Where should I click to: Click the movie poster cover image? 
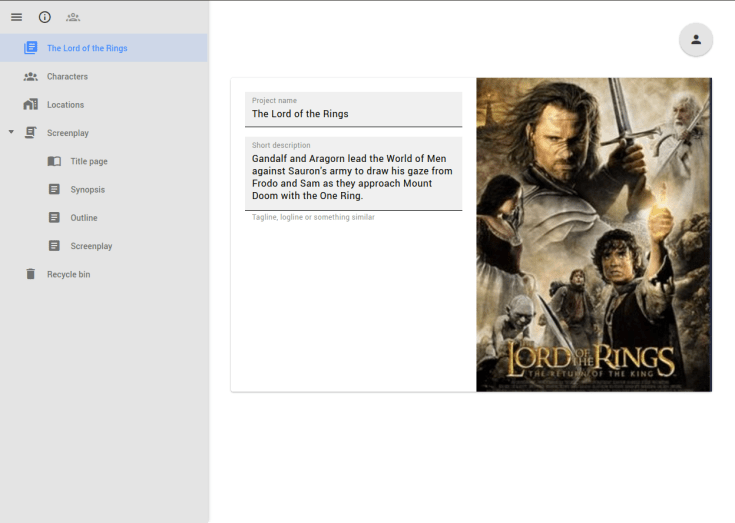point(593,235)
